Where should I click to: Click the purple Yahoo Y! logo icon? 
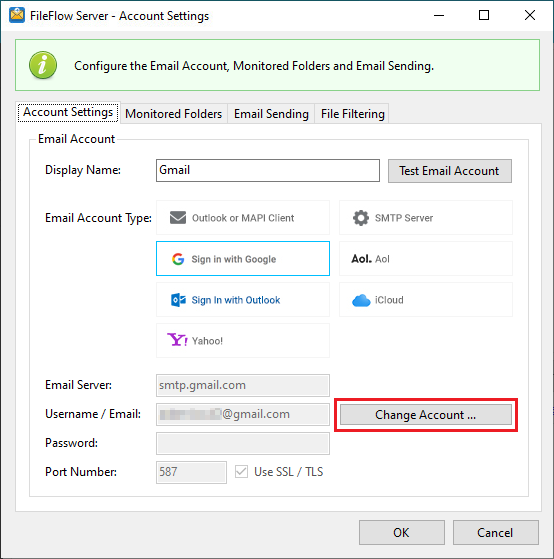(177, 340)
